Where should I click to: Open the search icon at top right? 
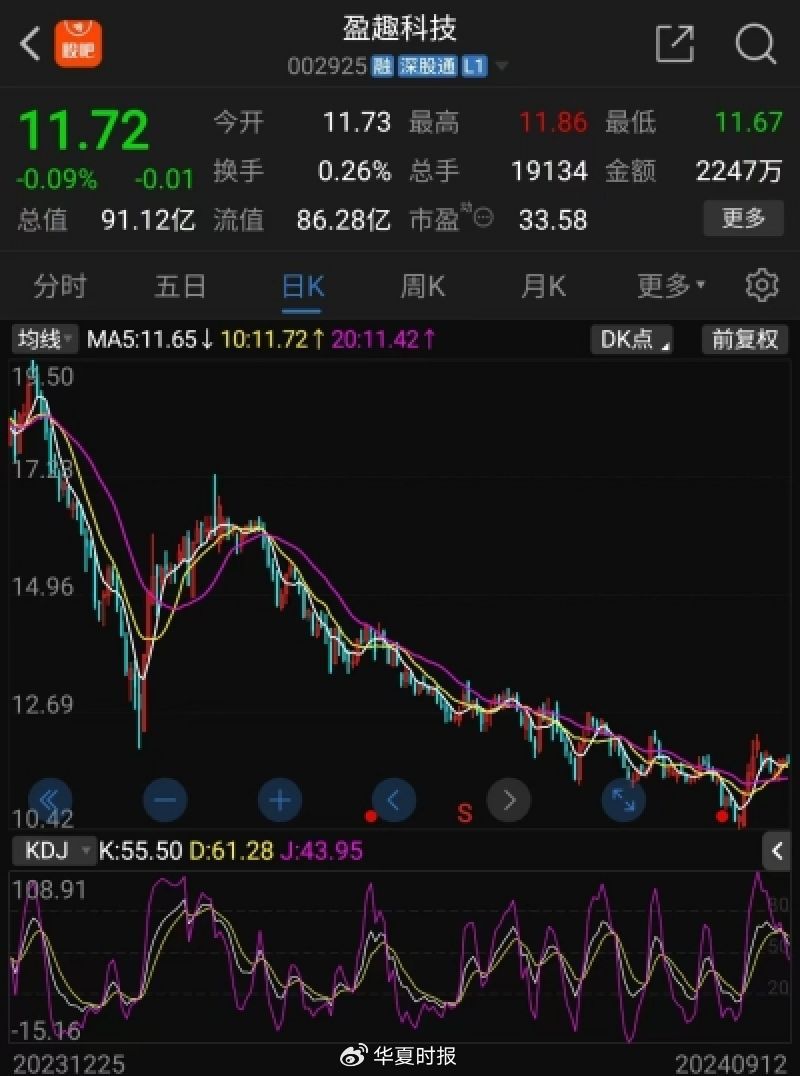point(755,44)
